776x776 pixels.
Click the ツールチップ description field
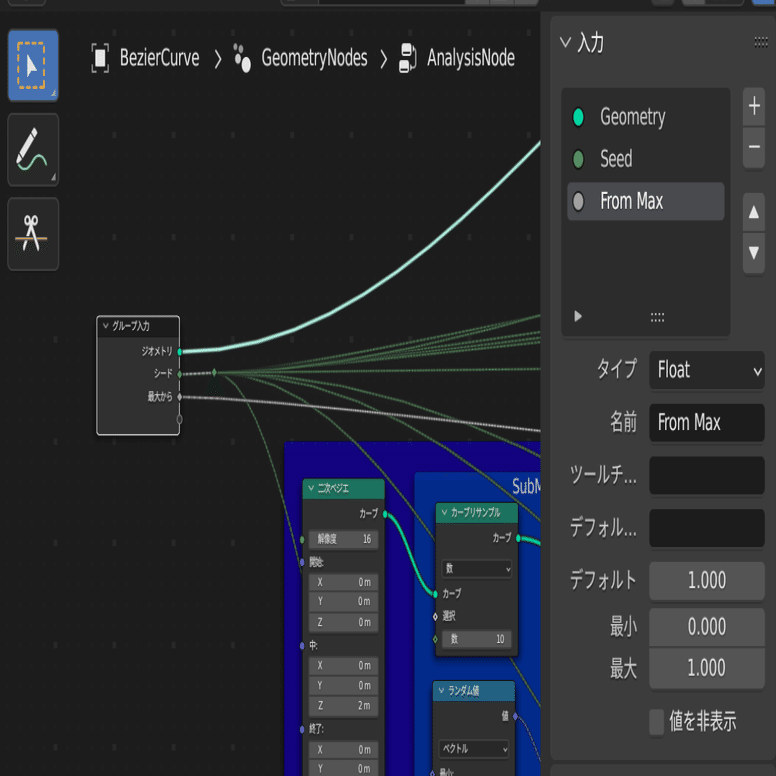[707, 476]
